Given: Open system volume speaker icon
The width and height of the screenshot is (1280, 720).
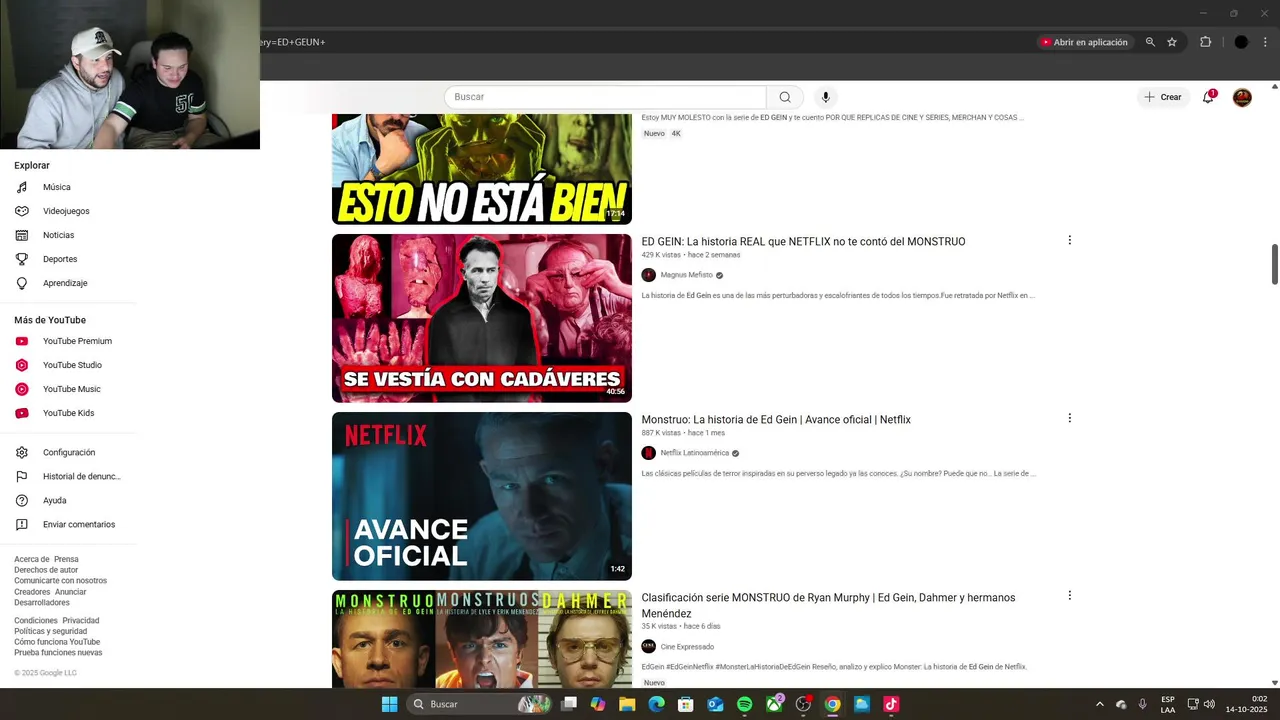Looking at the screenshot, I should (1209, 704).
